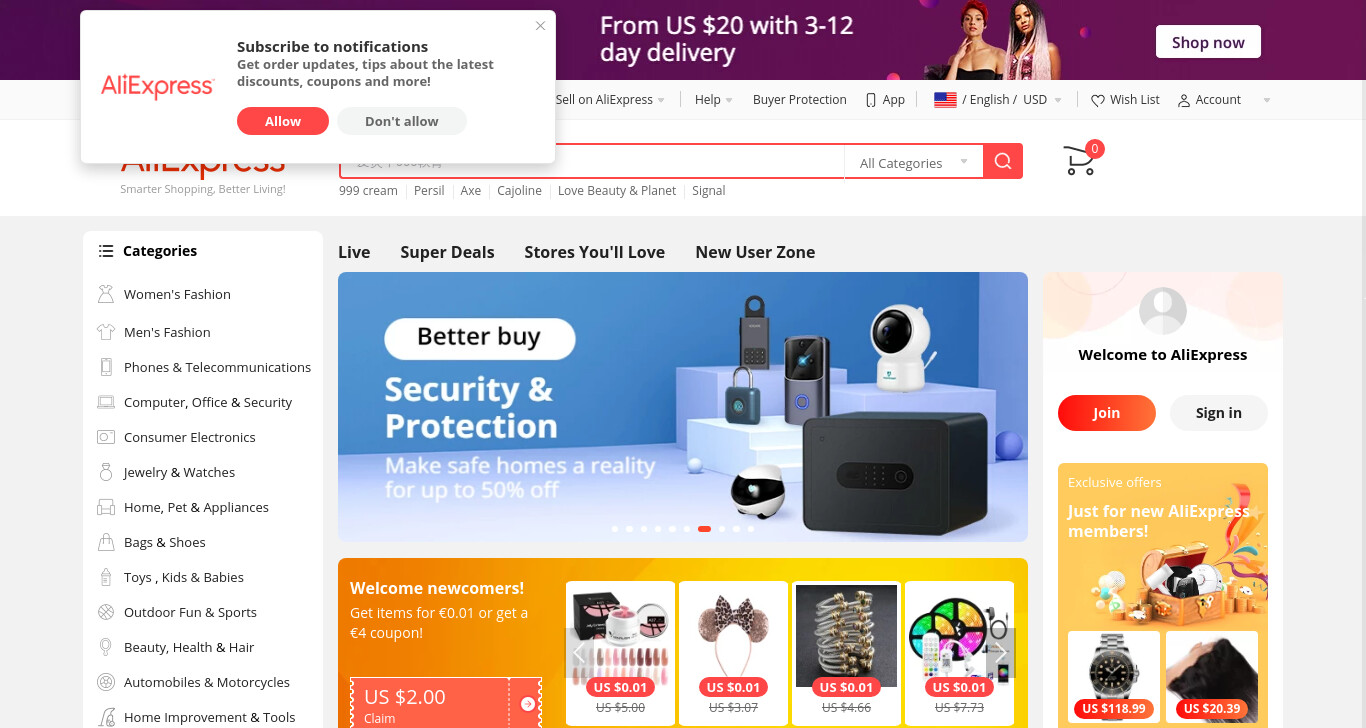Click the Bags & Shoes bag icon
Image resolution: width=1366 pixels, height=728 pixels.
coord(106,542)
